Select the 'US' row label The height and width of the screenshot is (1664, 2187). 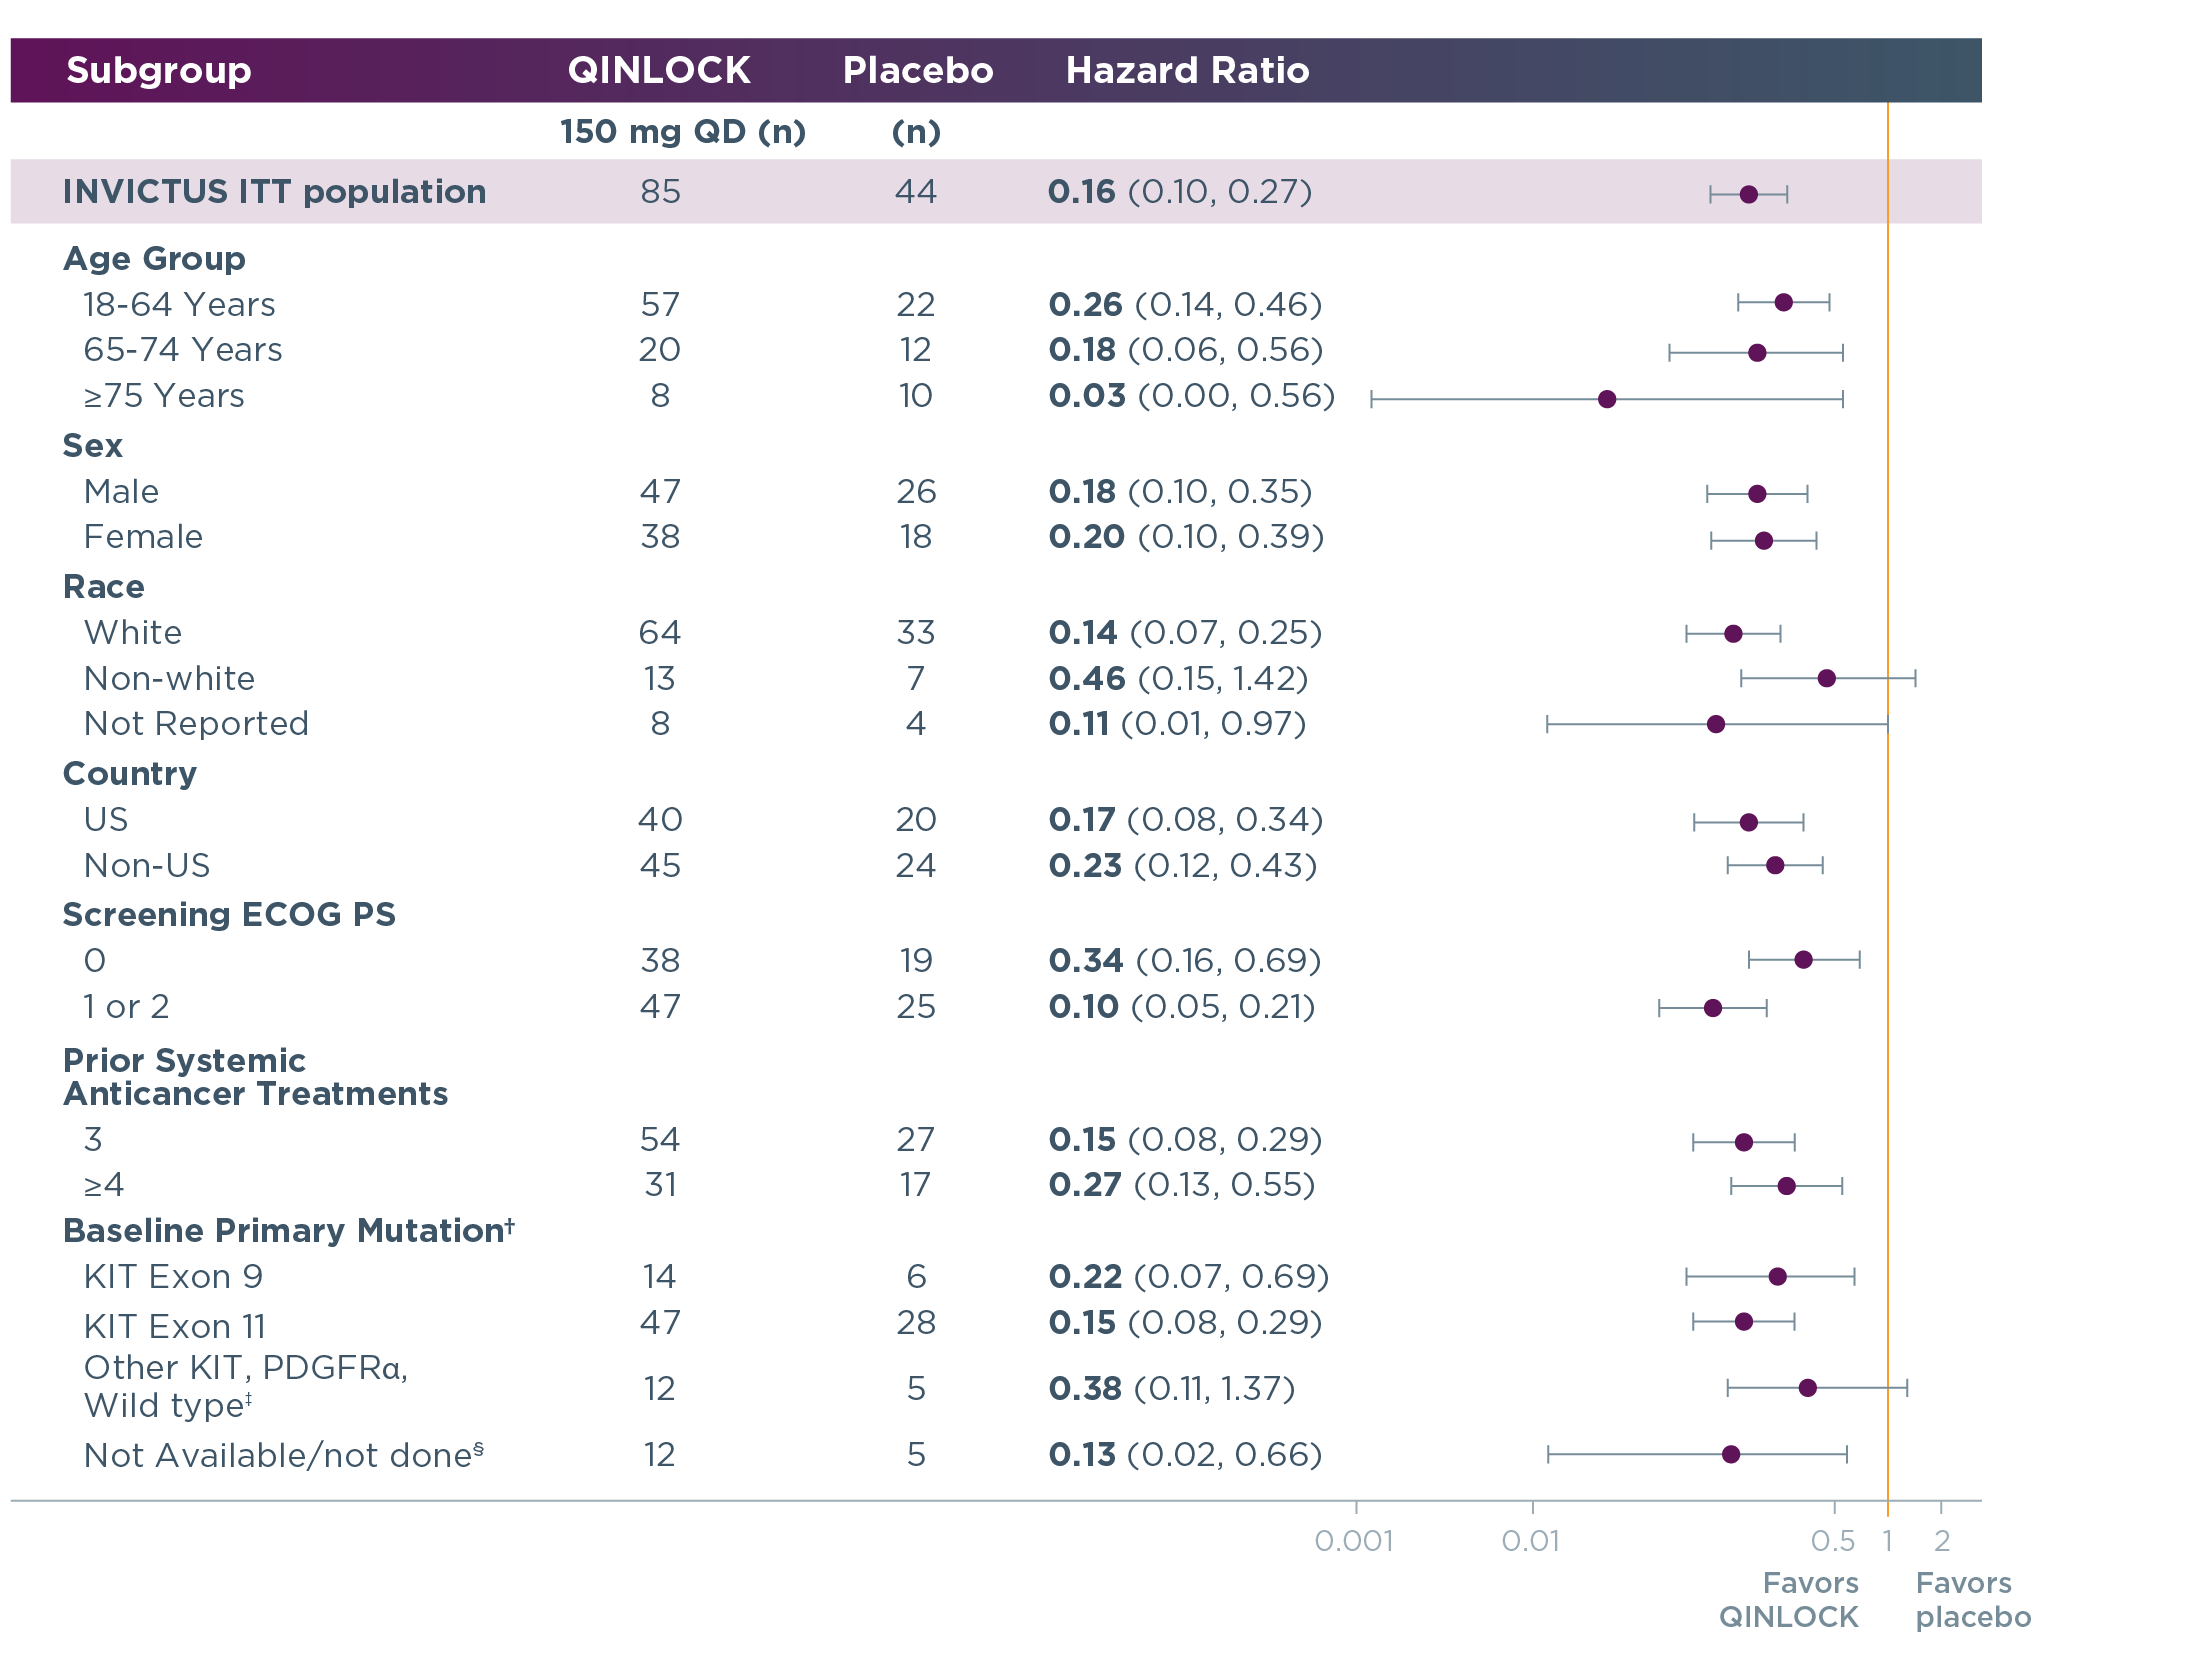point(106,820)
